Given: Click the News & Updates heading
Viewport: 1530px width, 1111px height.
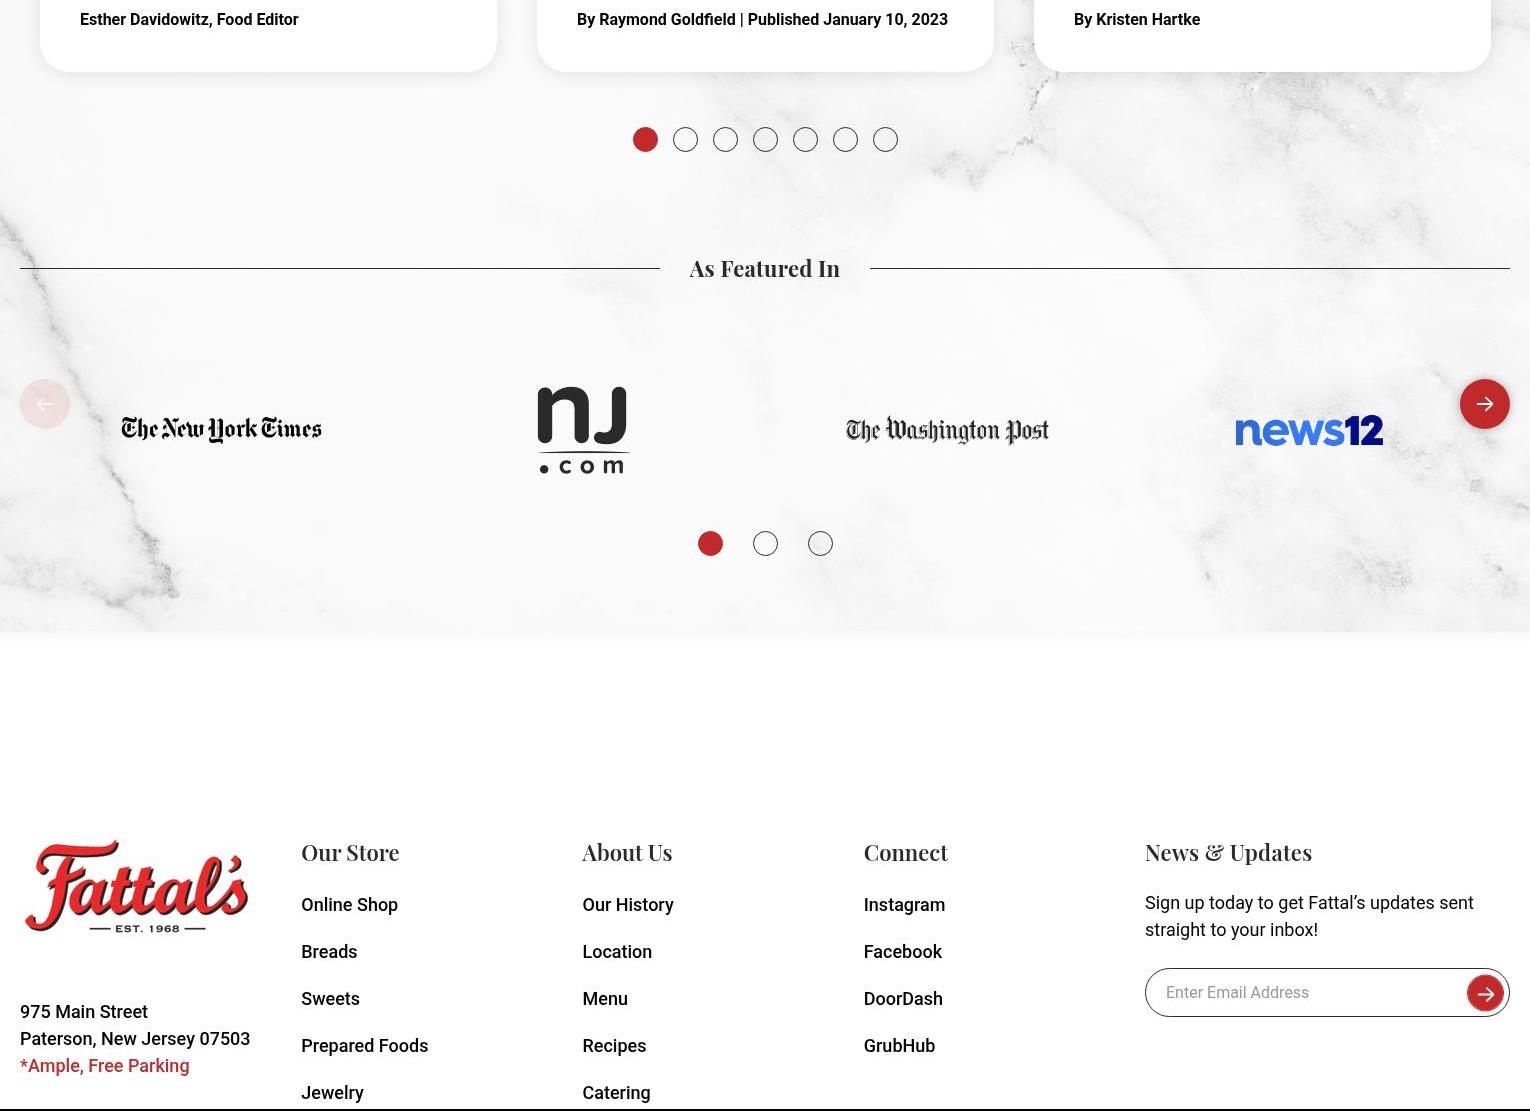Looking at the screenshot, I should tap(1228, 852).
